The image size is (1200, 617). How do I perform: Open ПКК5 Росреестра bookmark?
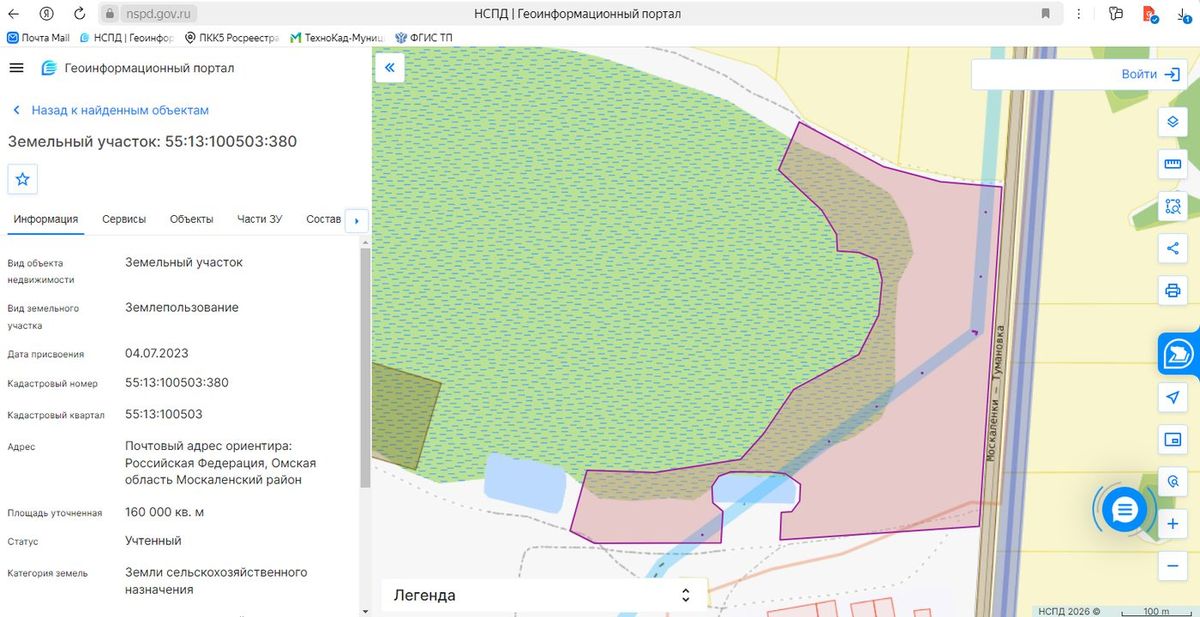coord(232,38)
